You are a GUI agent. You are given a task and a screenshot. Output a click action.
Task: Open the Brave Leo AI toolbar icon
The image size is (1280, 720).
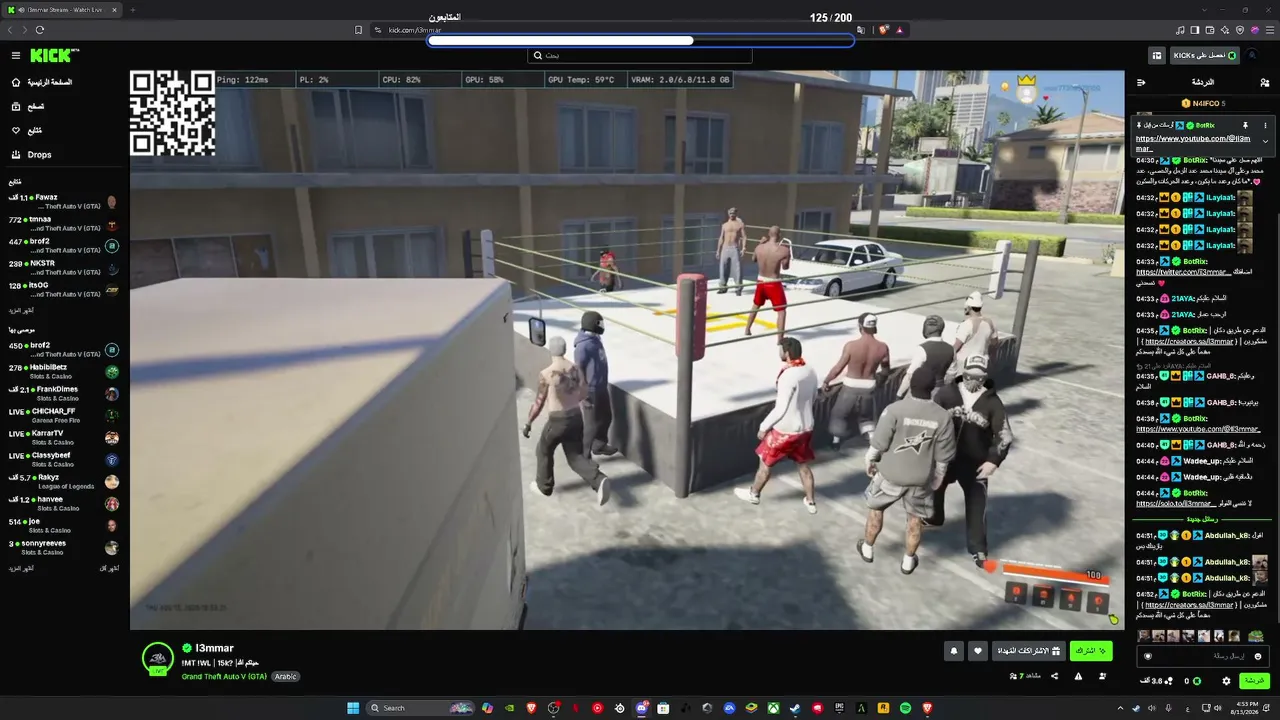click(1226, 30)
